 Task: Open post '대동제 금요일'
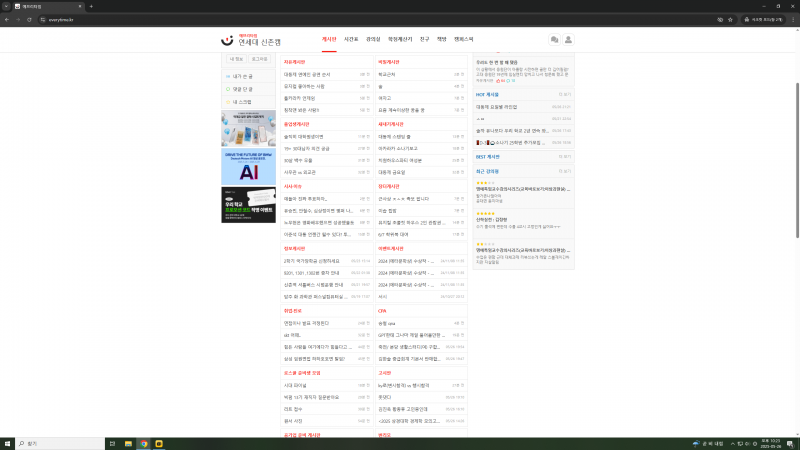pos(421,172)
